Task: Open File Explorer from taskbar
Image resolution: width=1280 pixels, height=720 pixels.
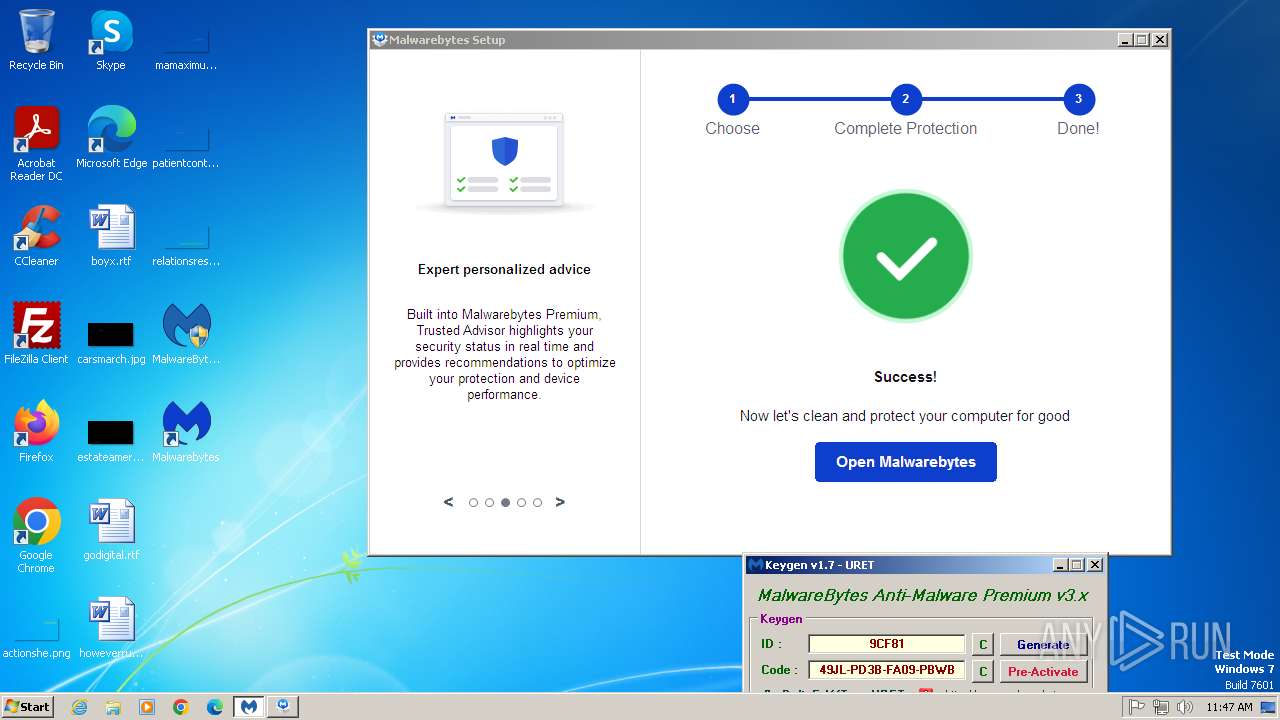Action: click(113, 707)
